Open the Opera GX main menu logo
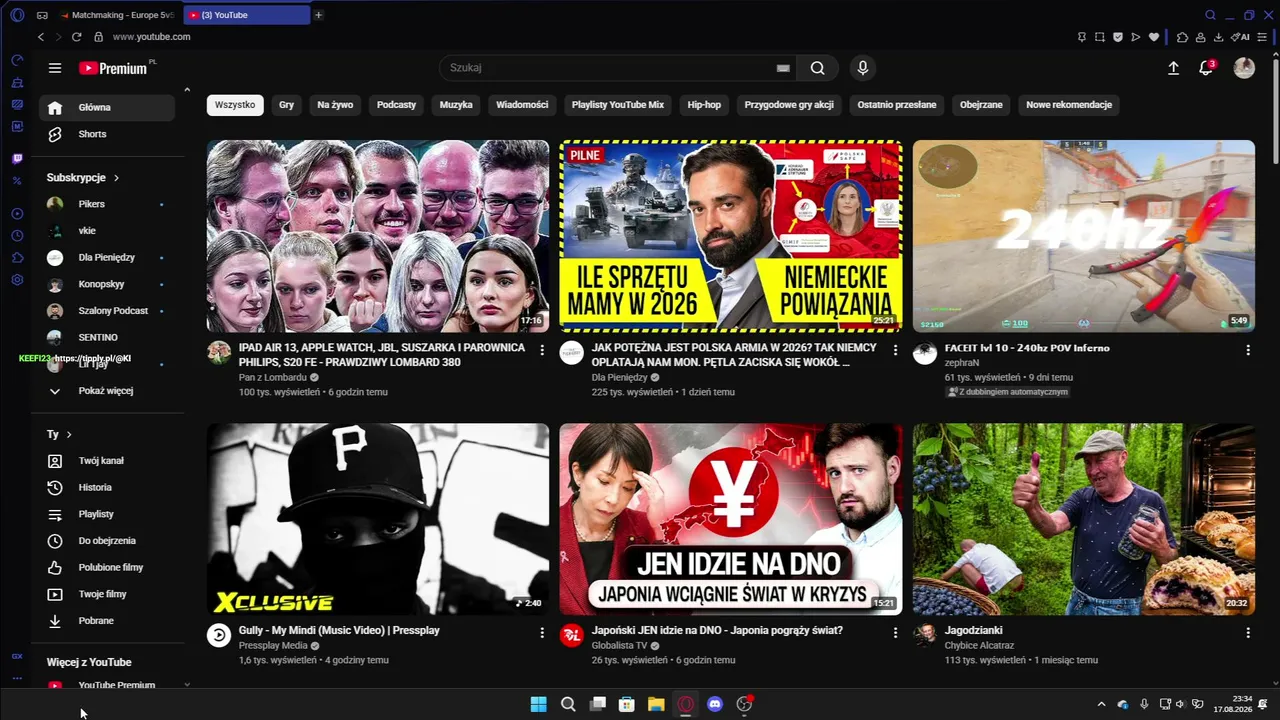Viewport: 1280px width, 720px height. coord(17,15)
